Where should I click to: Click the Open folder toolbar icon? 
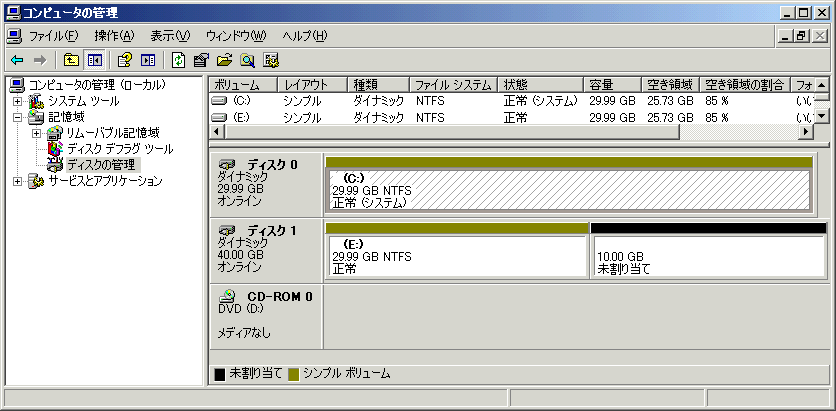coord(224,60)
